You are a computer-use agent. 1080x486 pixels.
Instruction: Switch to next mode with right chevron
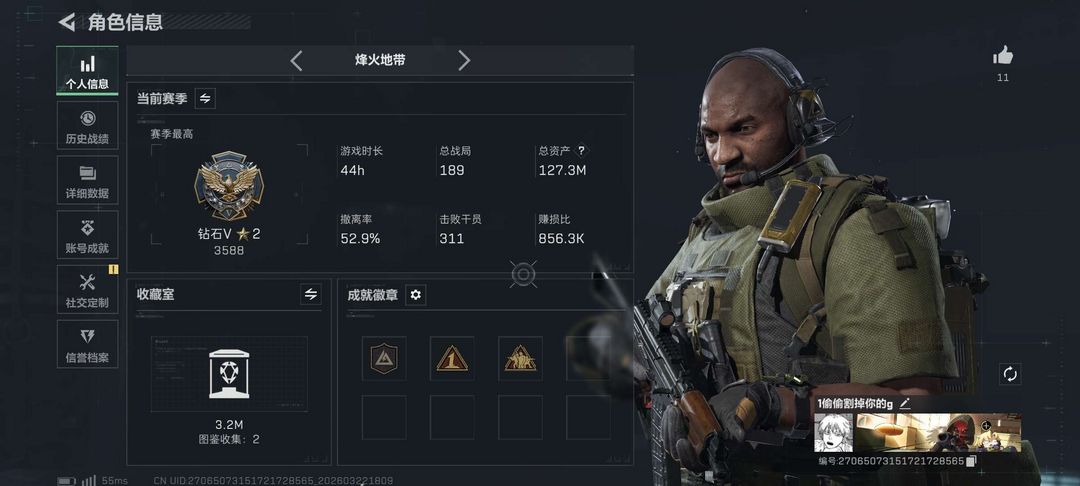[x=464, y=61]
